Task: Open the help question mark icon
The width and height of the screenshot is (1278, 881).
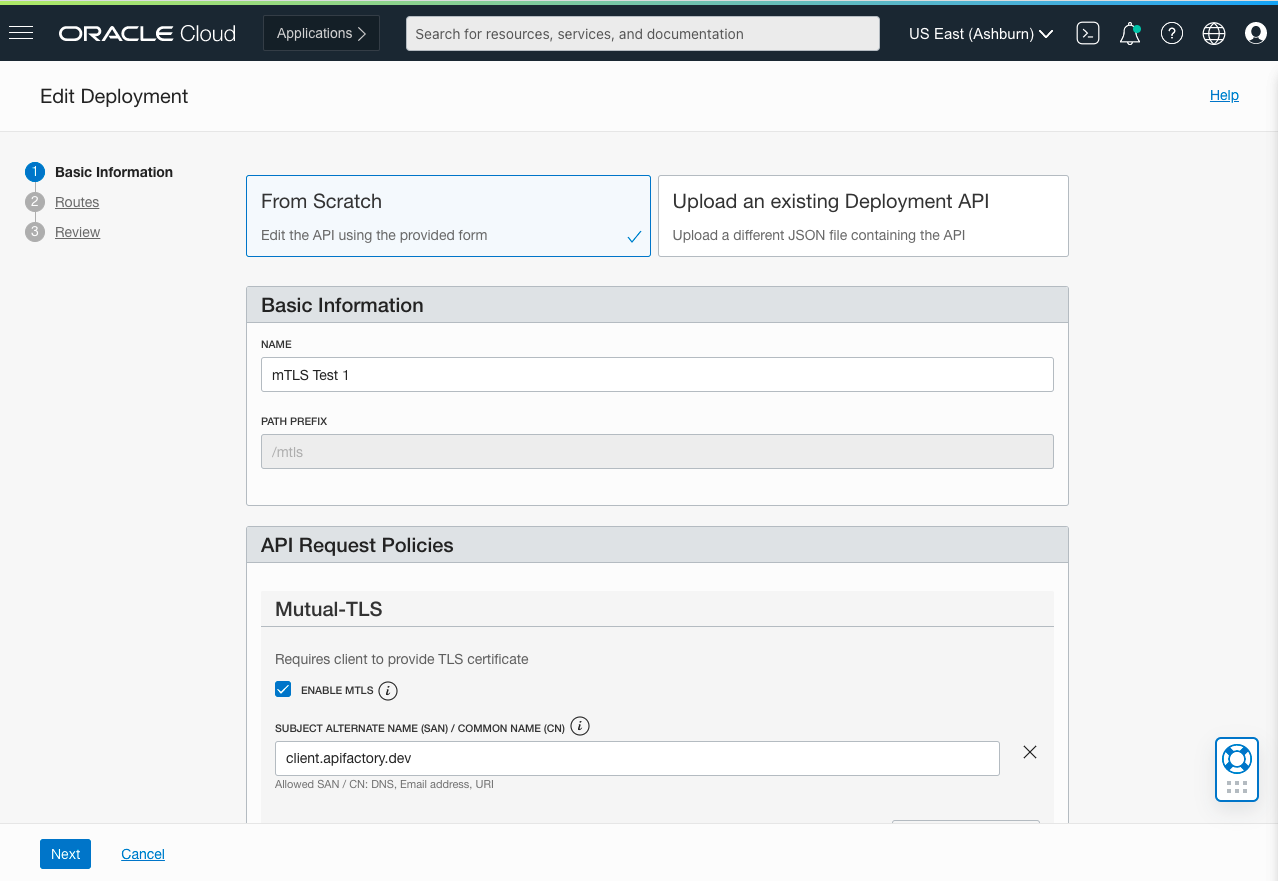Action: (x=1171, y=33)
